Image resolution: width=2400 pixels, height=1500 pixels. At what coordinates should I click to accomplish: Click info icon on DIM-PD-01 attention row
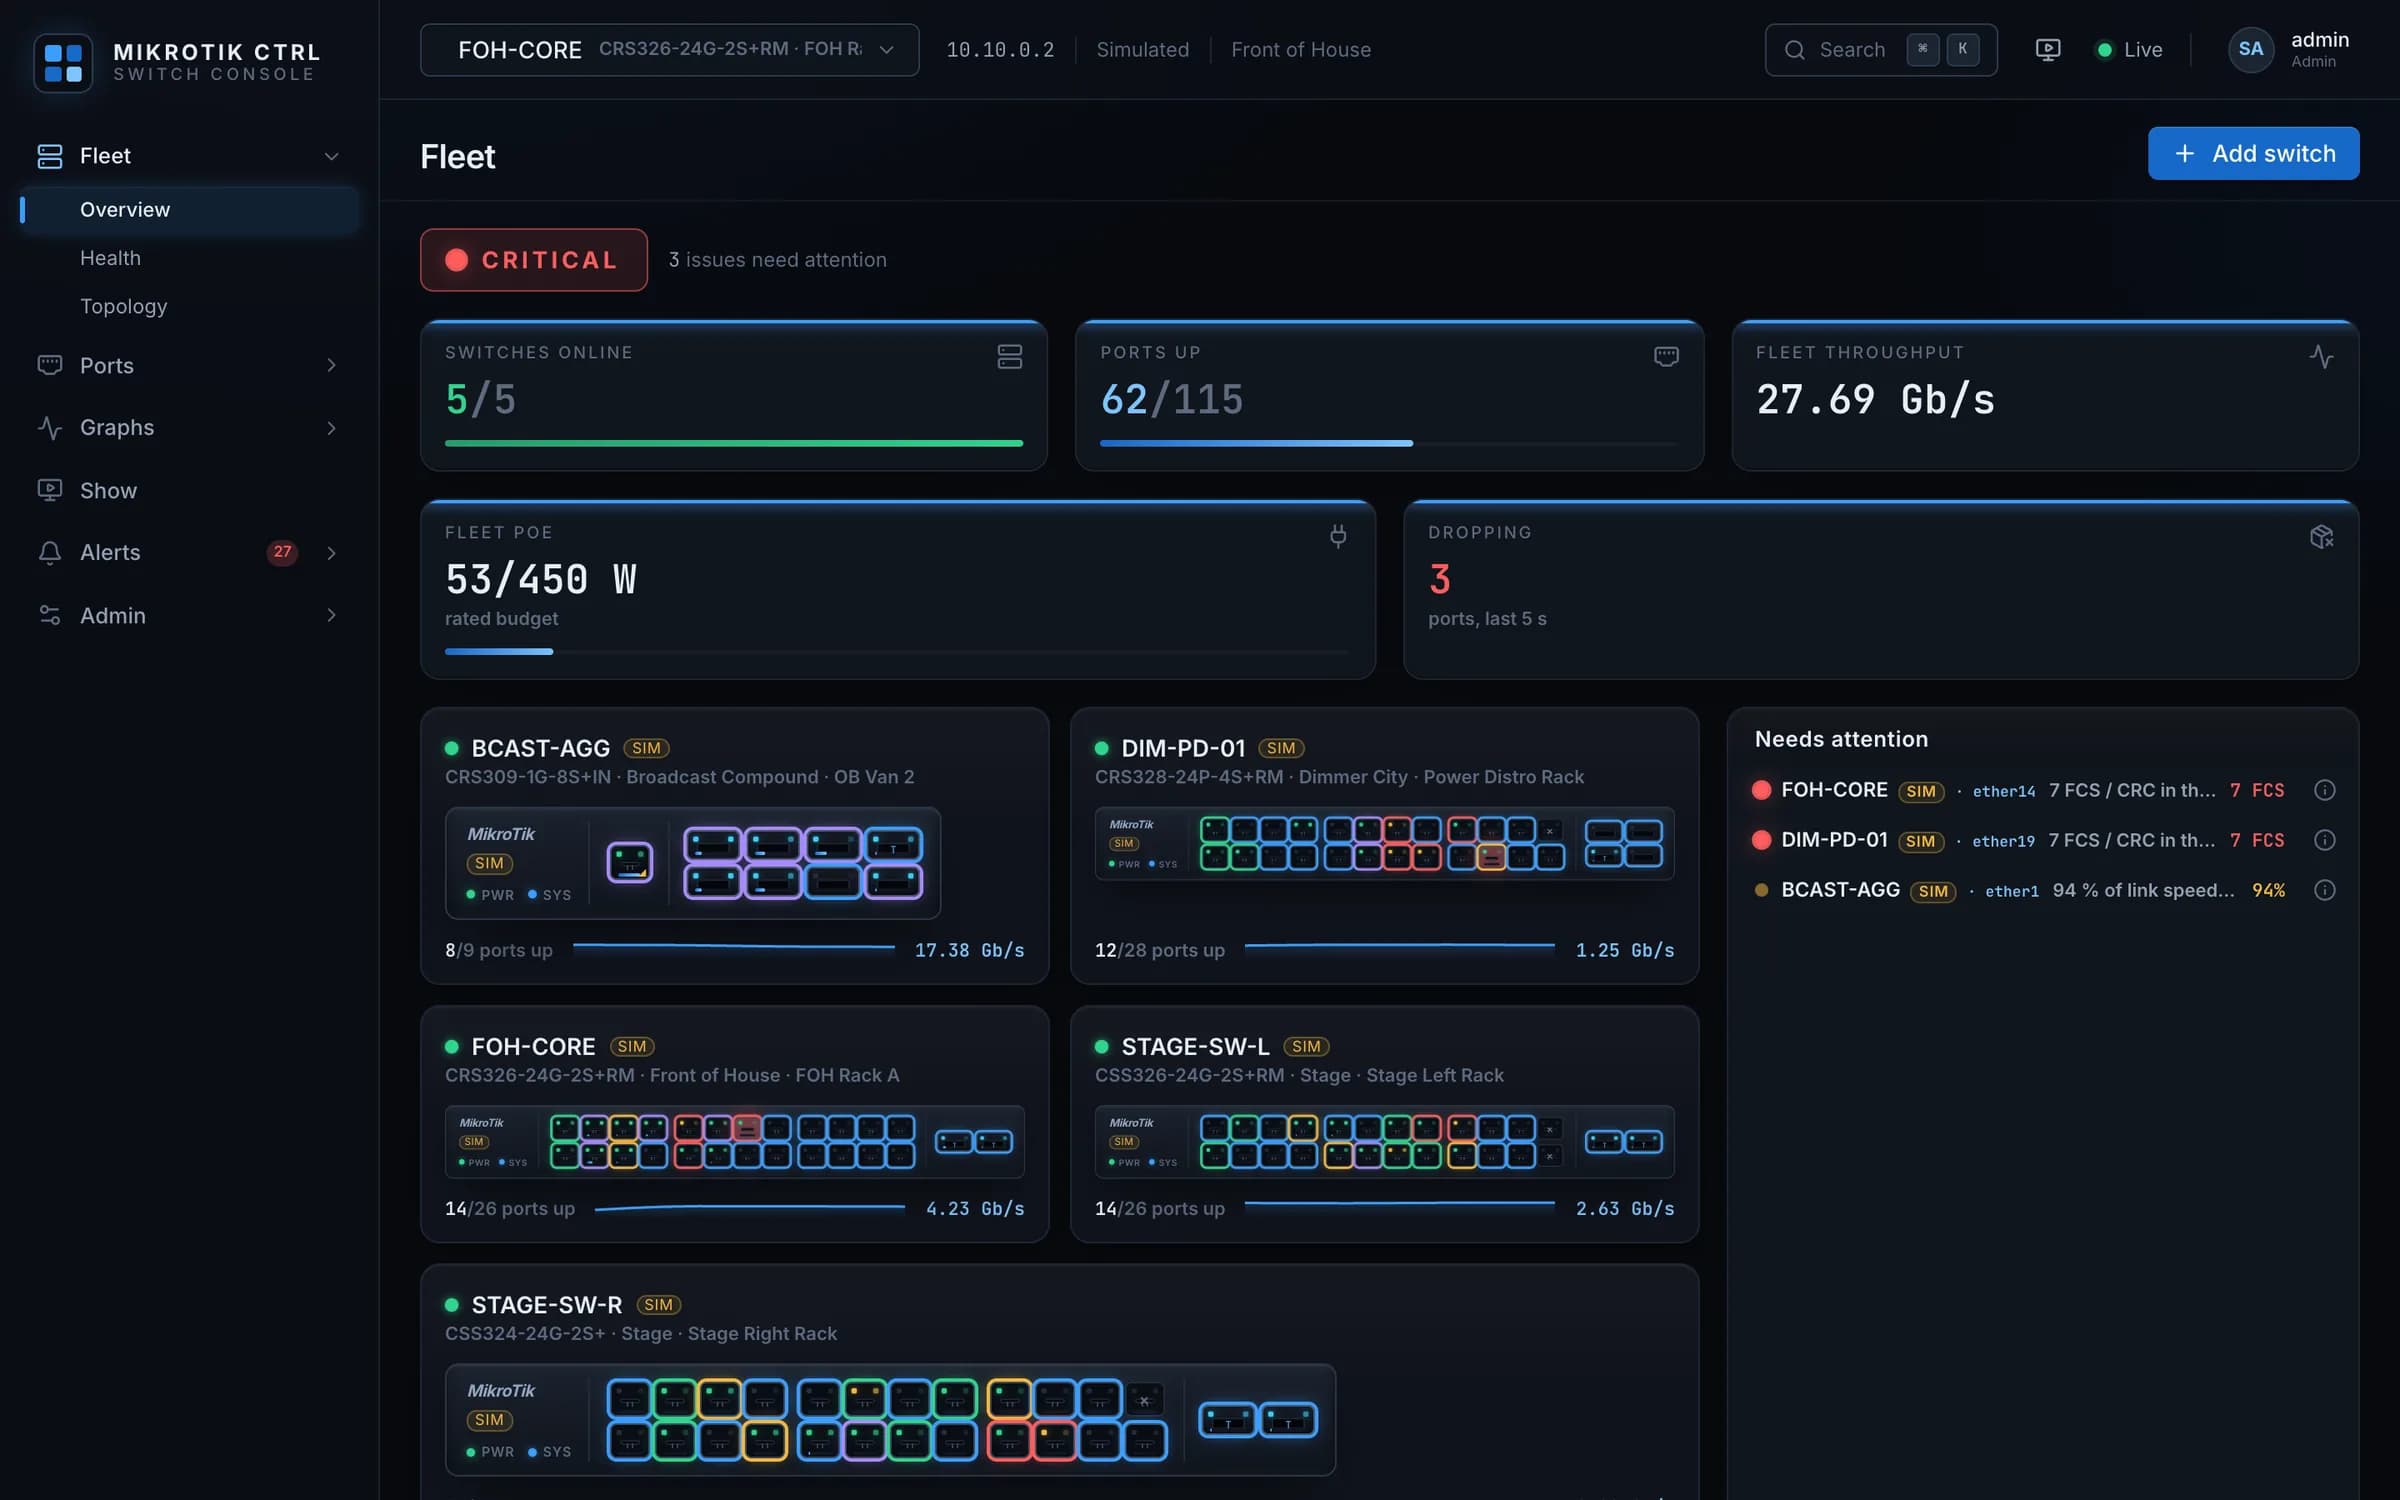[x=2325, y=840]
